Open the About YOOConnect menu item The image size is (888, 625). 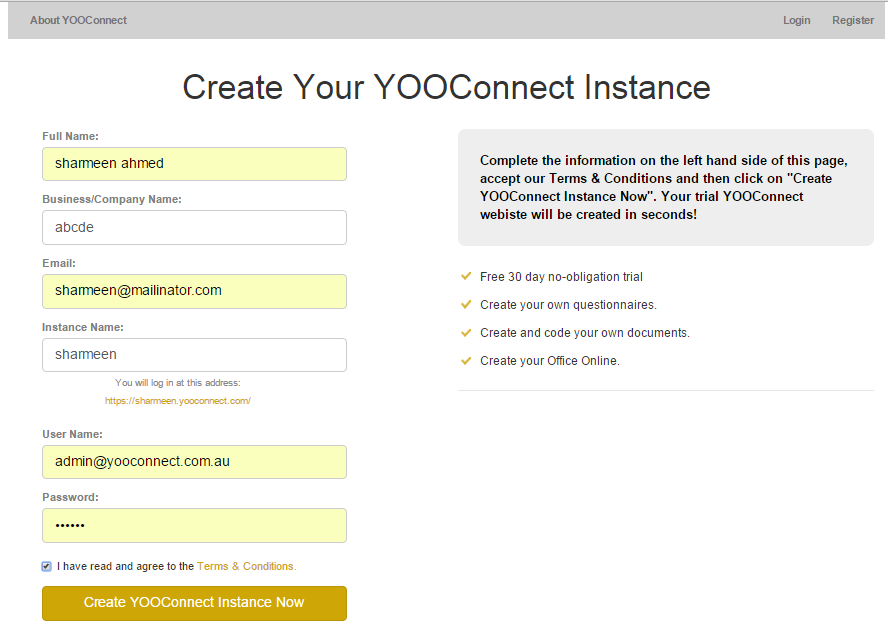[78, 20]
